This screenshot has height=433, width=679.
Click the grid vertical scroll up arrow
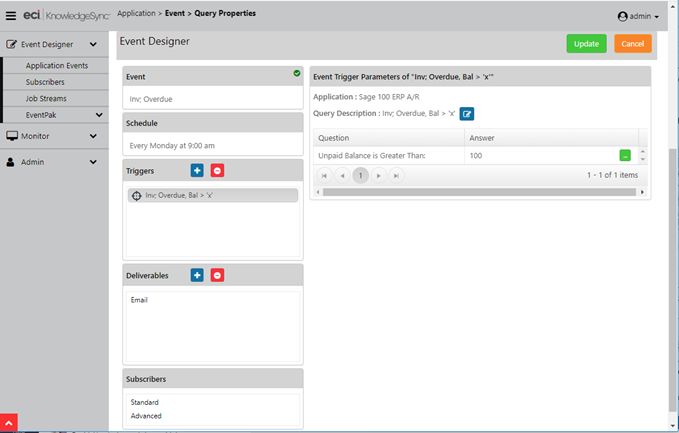643,152
